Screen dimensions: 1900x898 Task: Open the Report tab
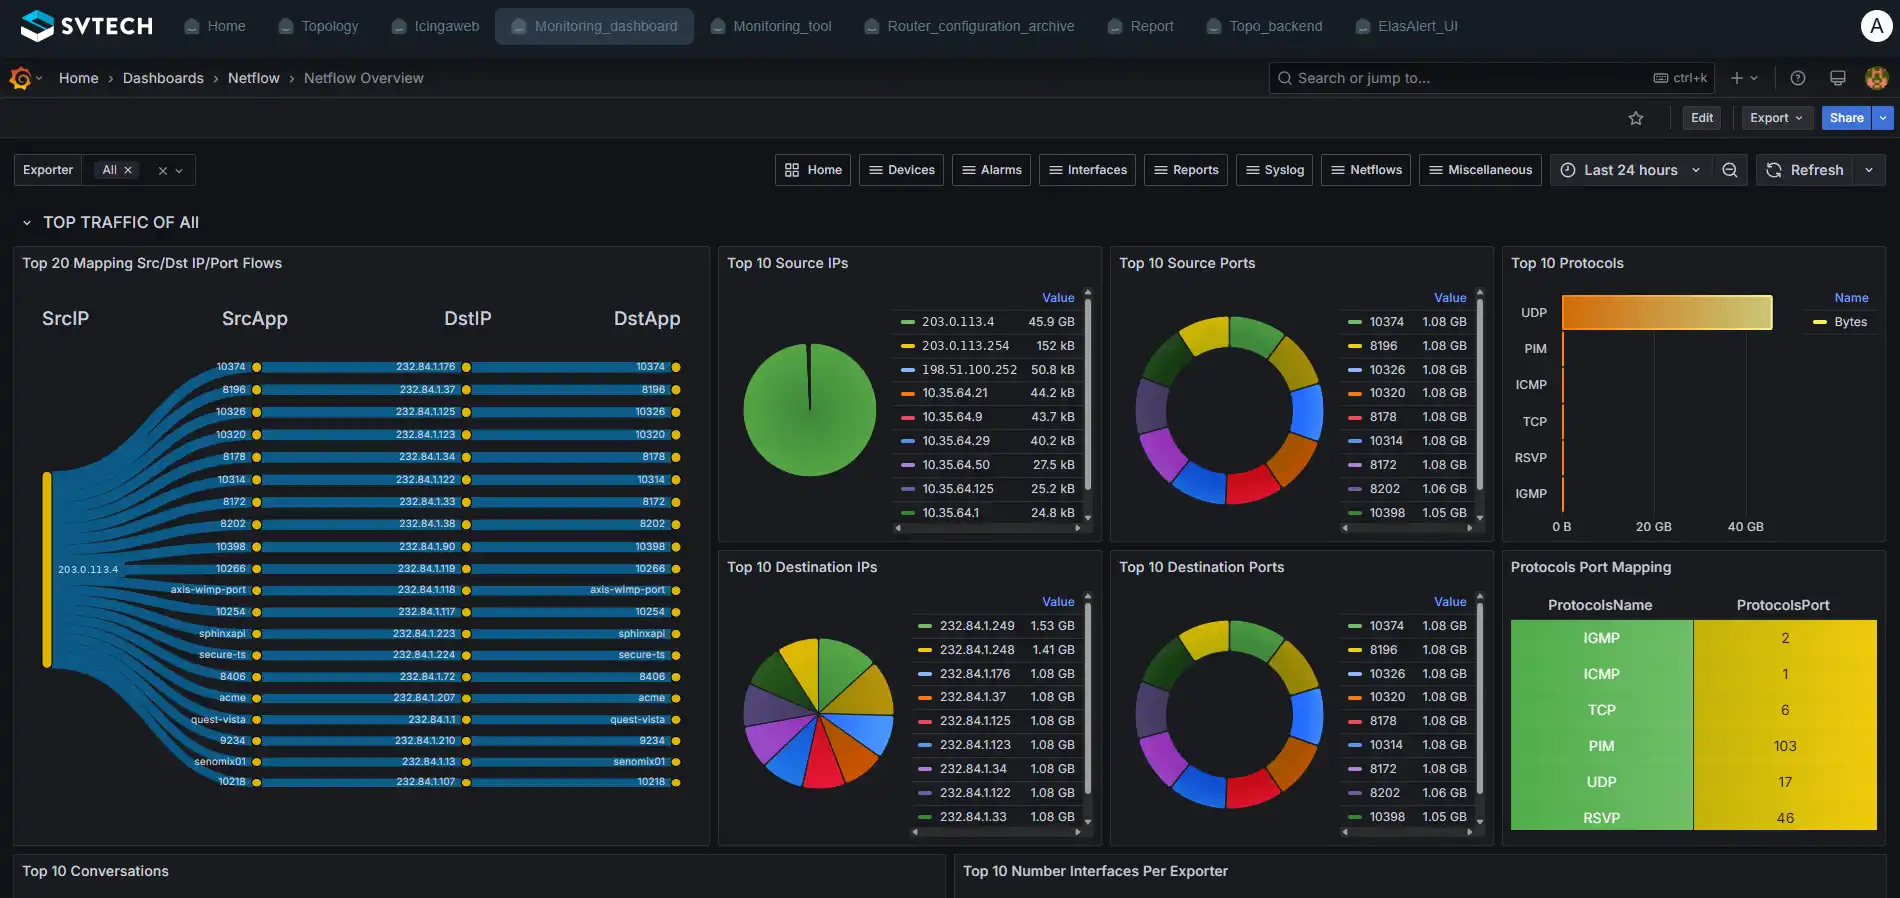tap(1140, 26)
